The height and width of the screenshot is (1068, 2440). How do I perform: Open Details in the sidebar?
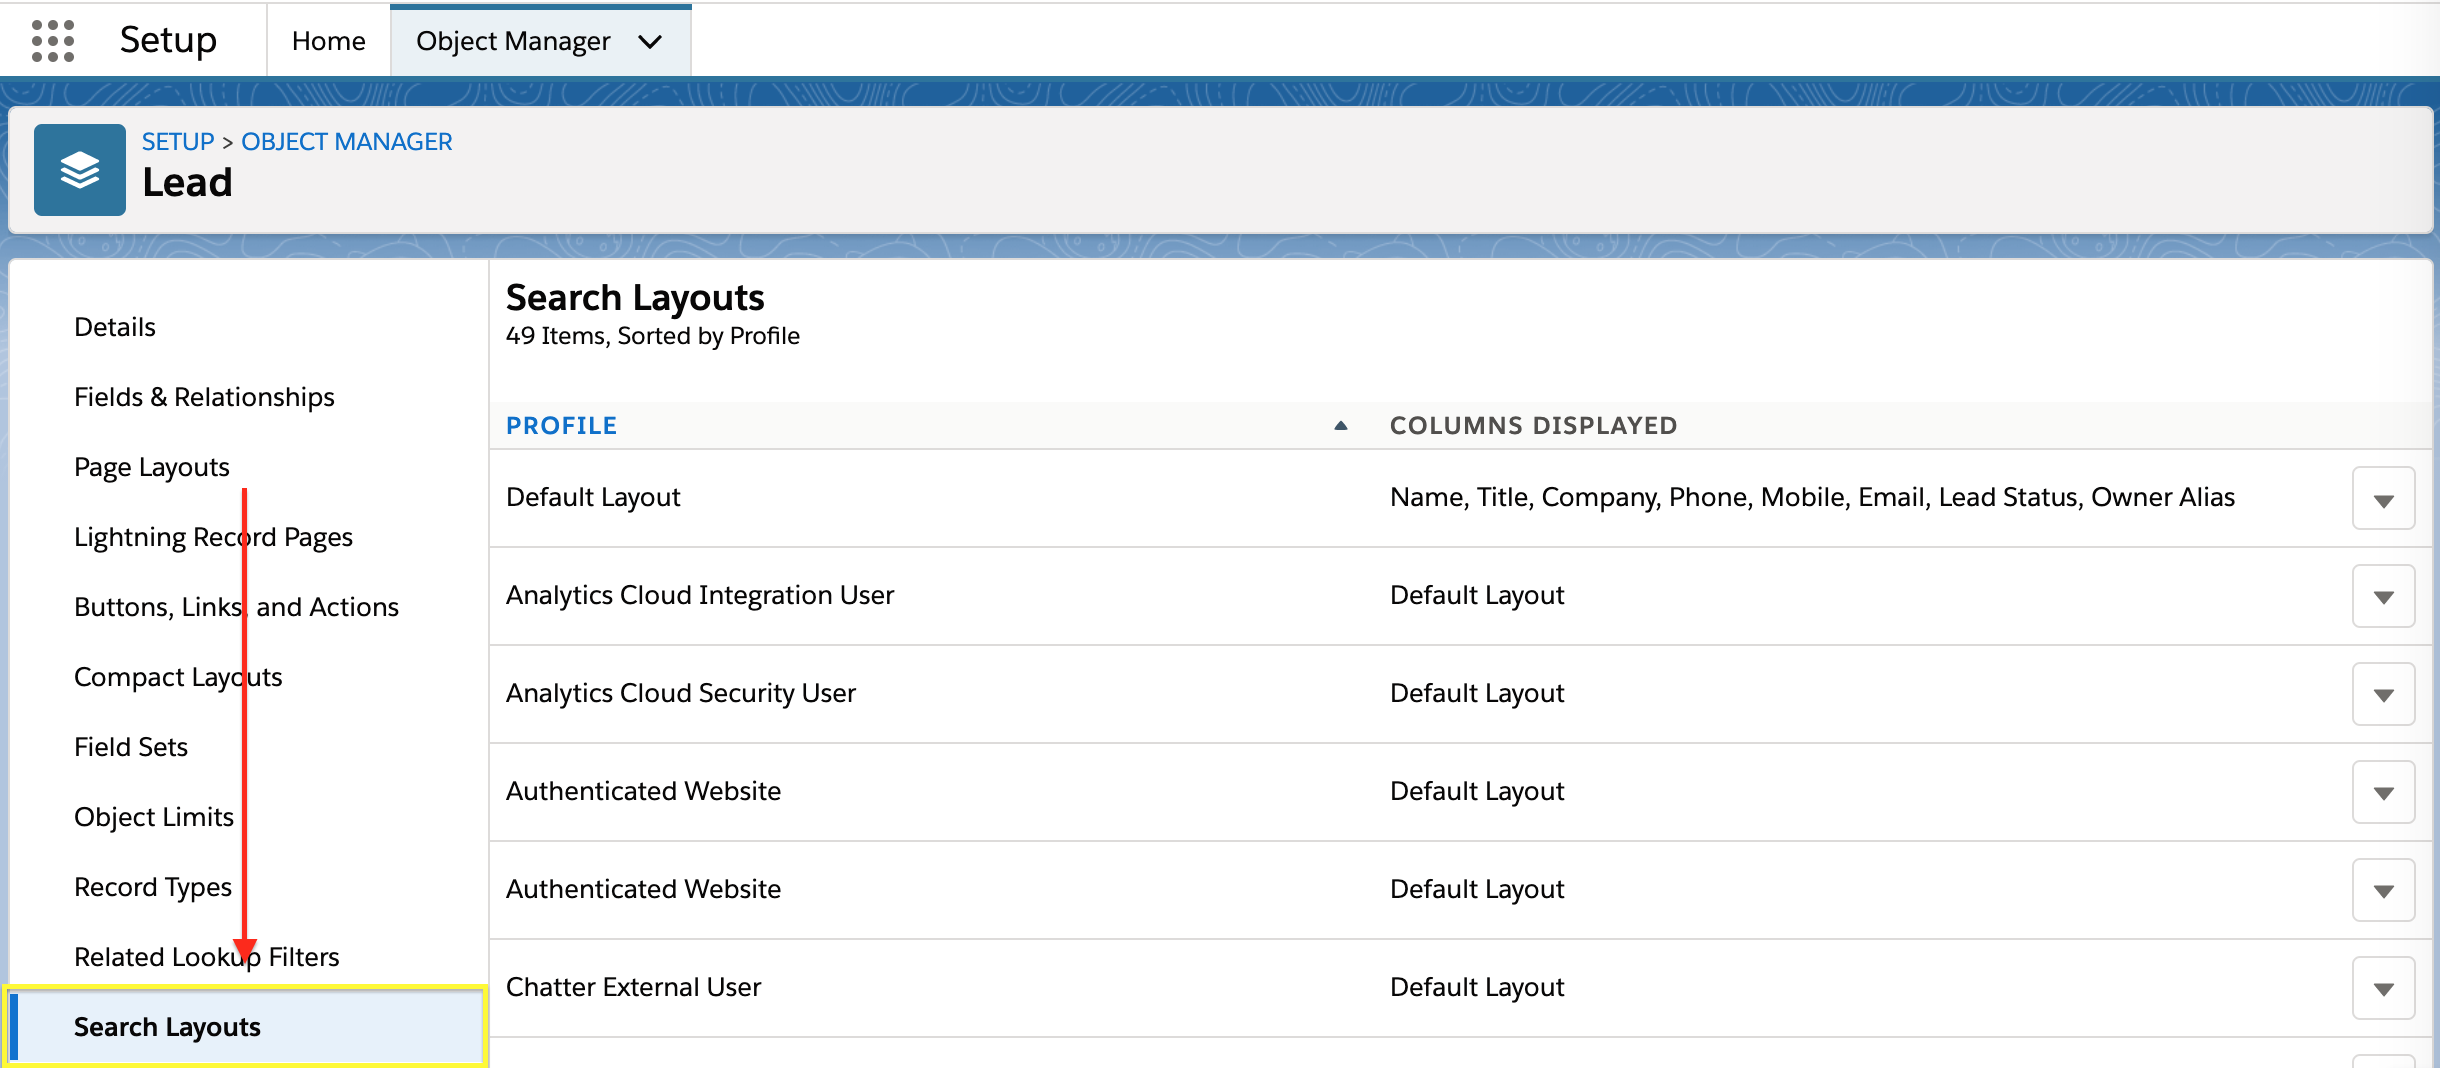point(115,327)
